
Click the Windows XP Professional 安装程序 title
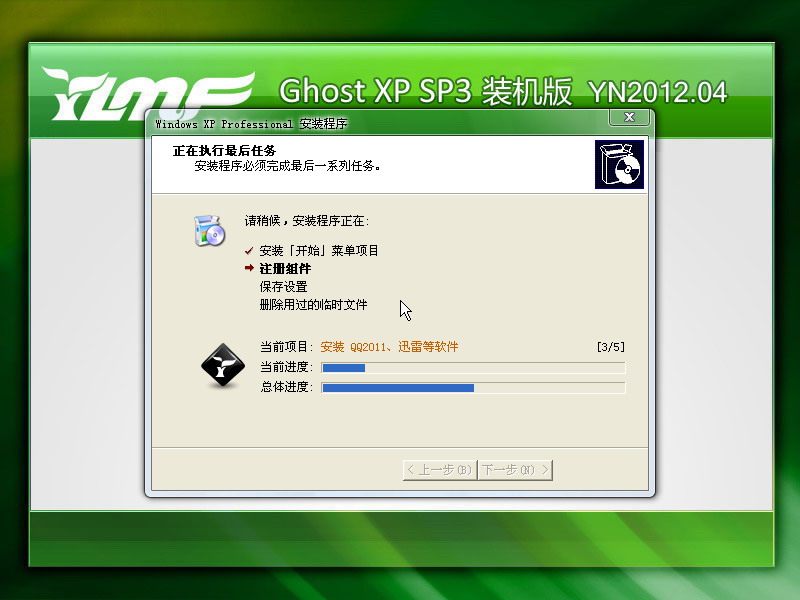click(x=251, y=124)
